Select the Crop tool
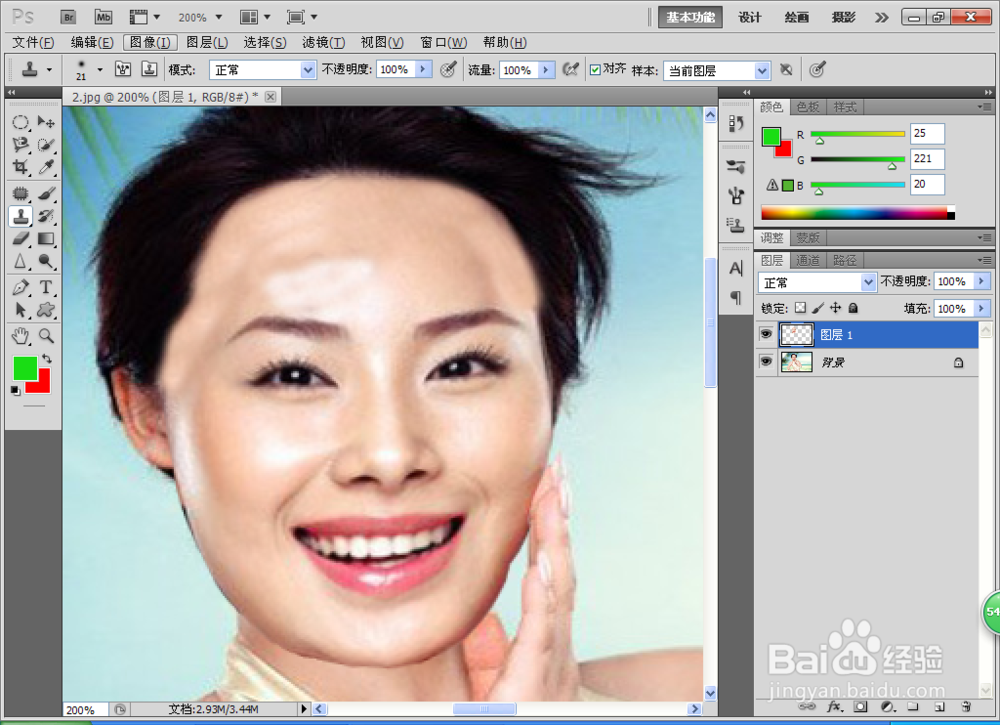This screenshot has width=1000, height=725. [x=20, y=167]
